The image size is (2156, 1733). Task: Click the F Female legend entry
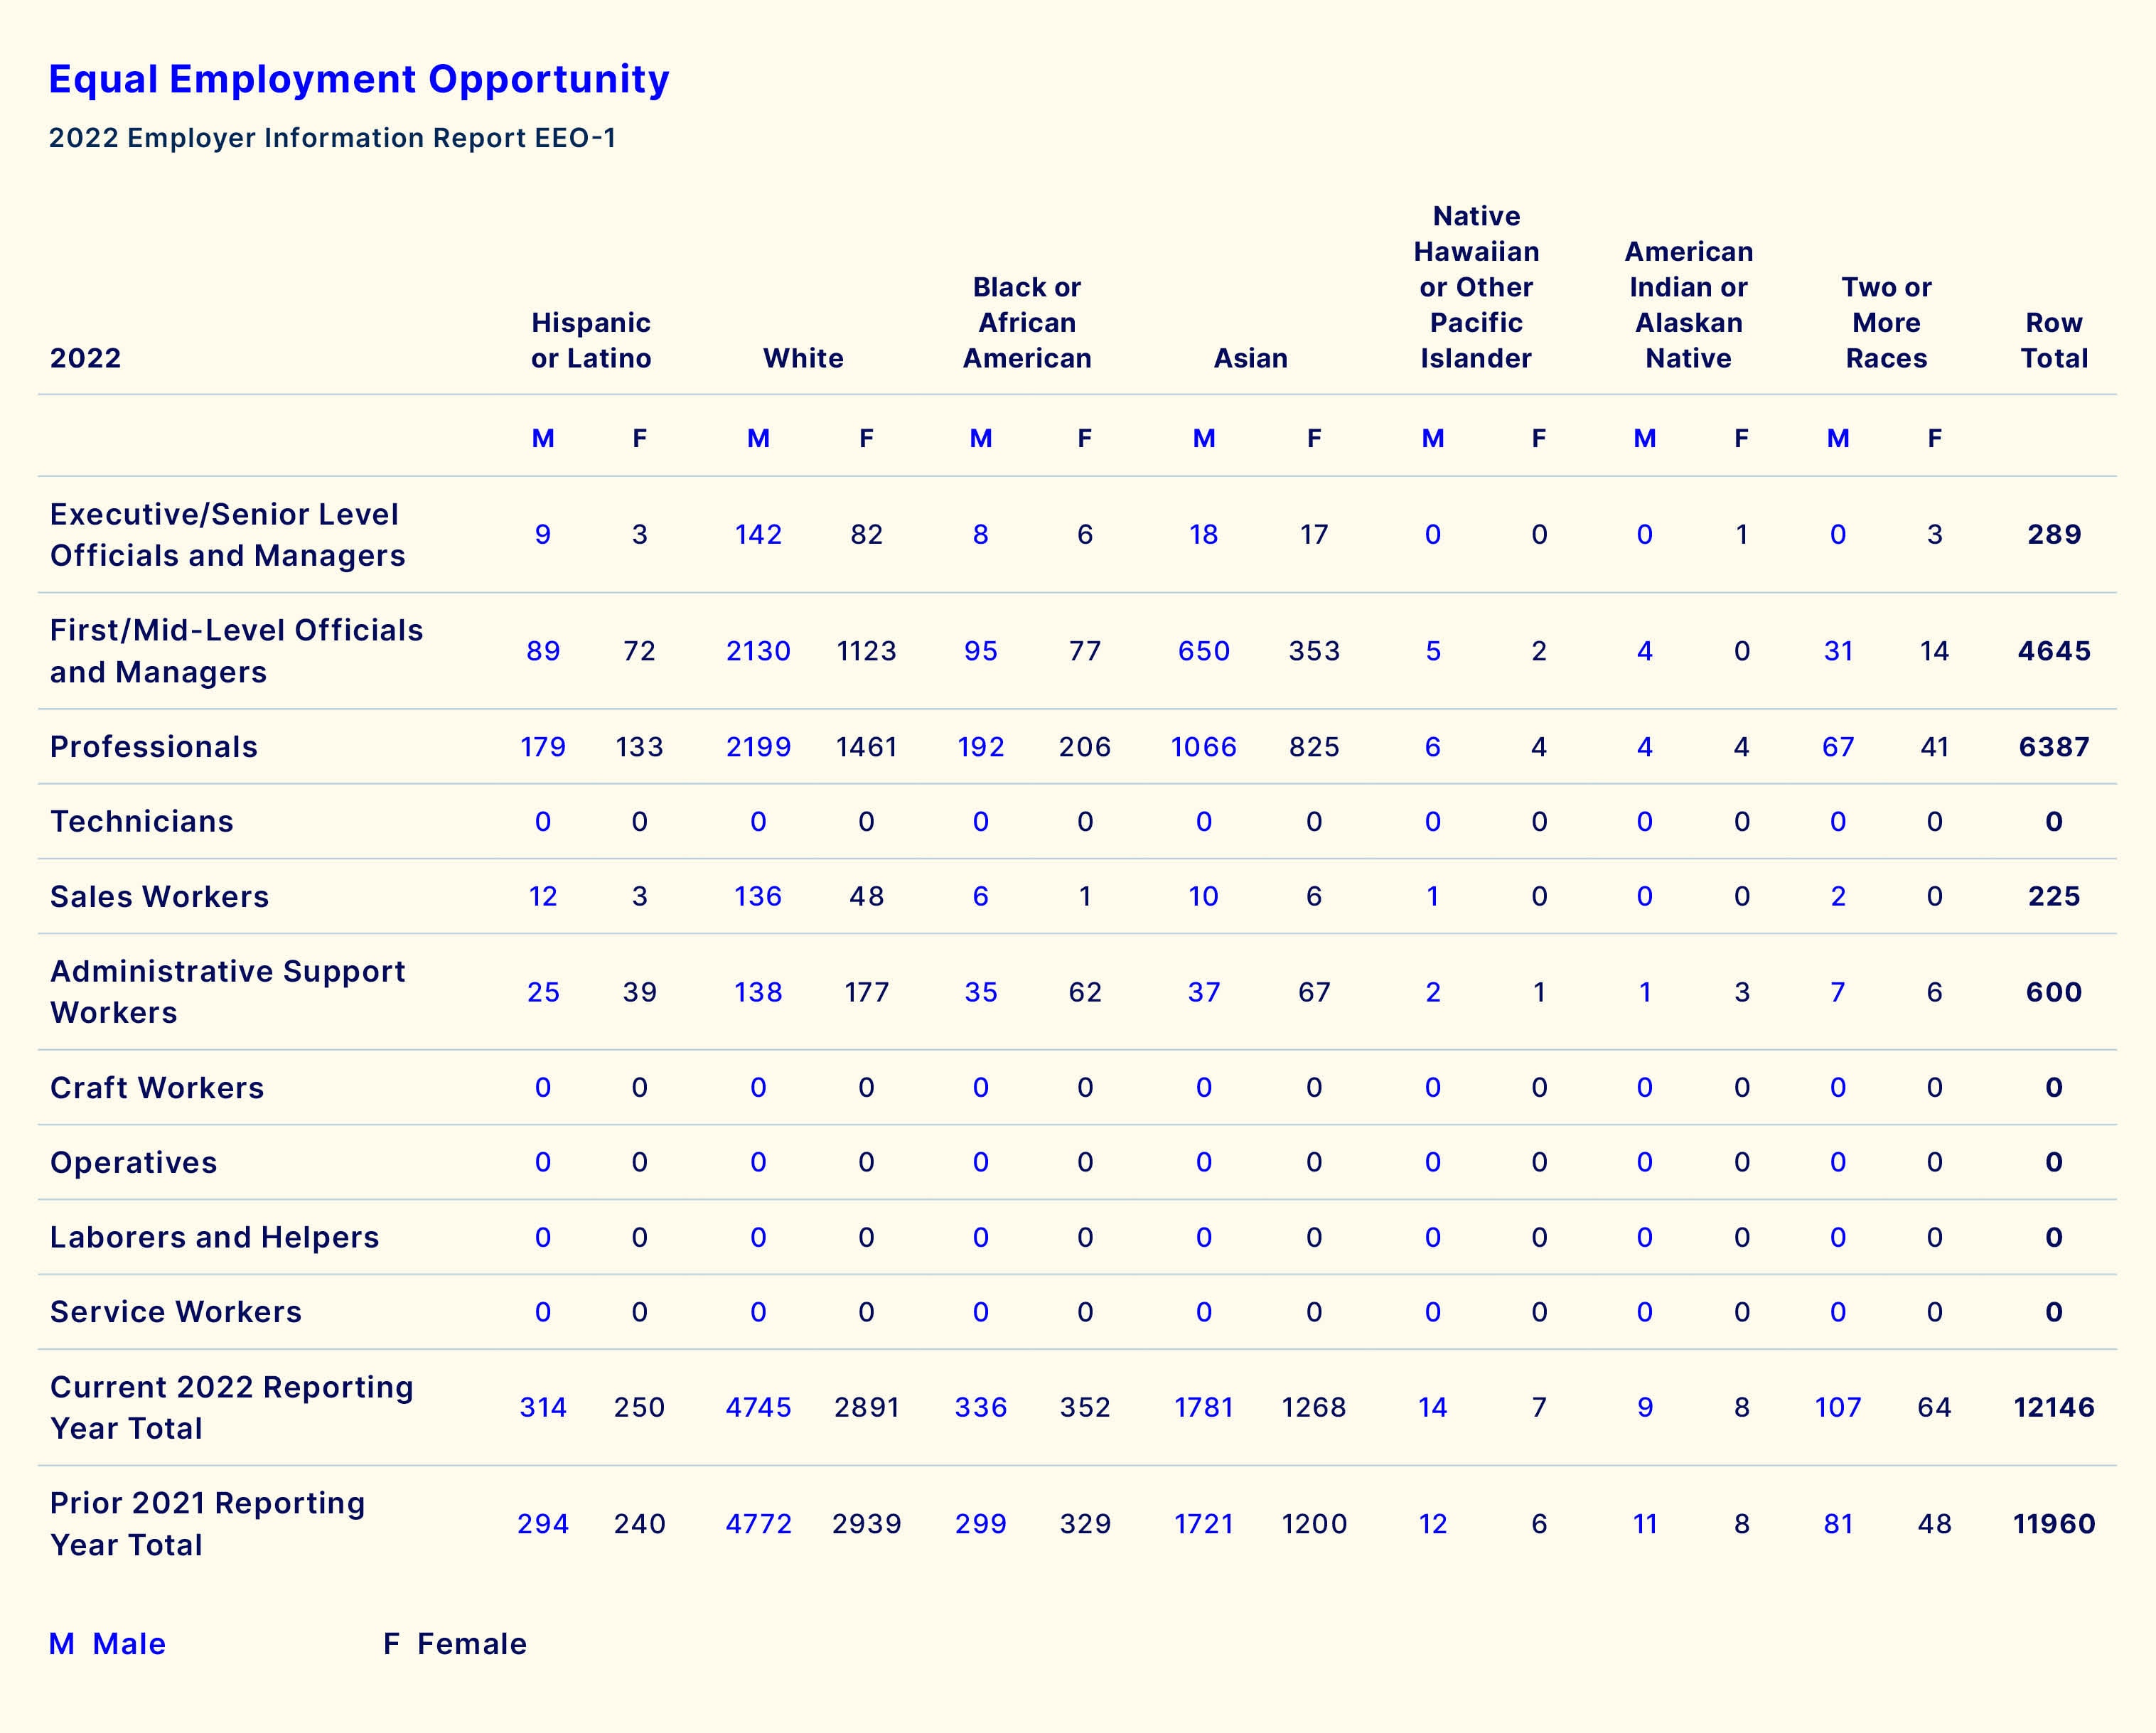(x=455, y=1644)
